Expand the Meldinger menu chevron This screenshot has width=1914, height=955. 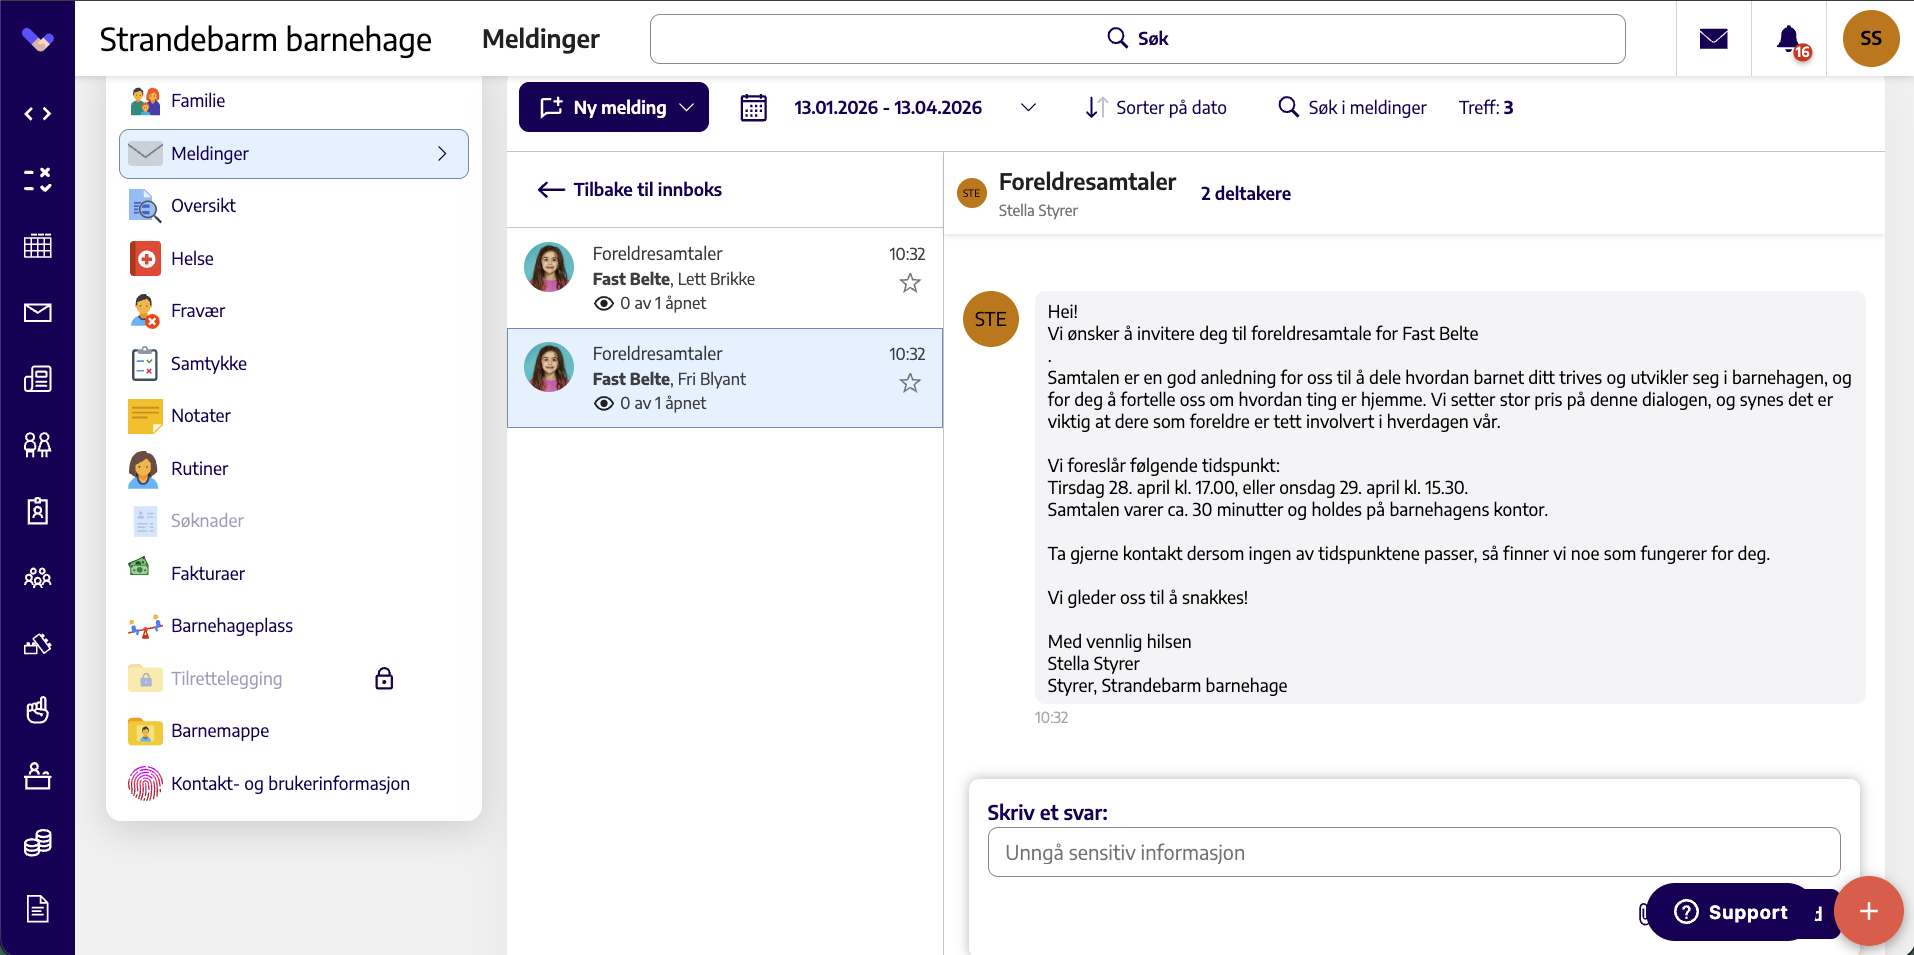[442, 154]
